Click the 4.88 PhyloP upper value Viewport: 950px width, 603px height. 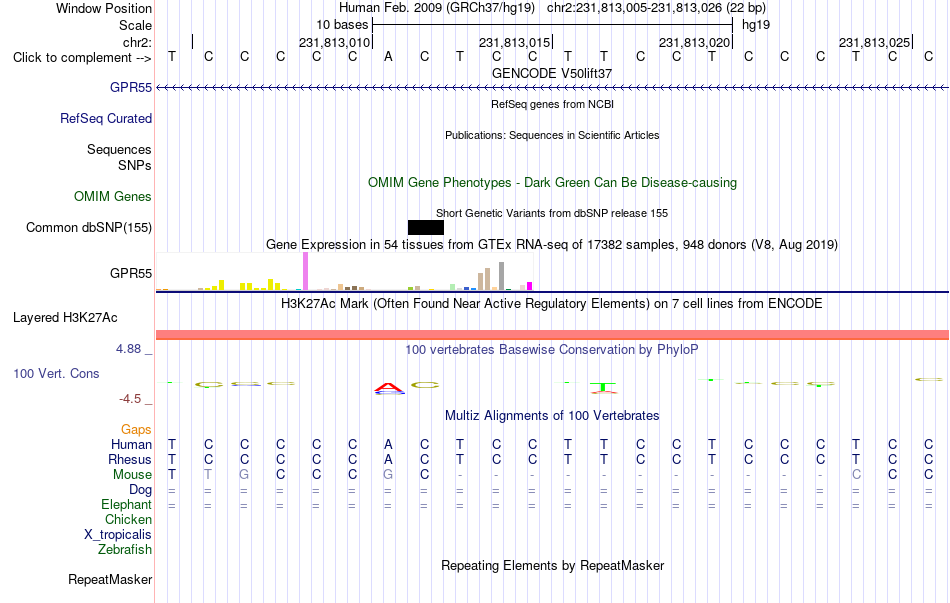[128, 349]
